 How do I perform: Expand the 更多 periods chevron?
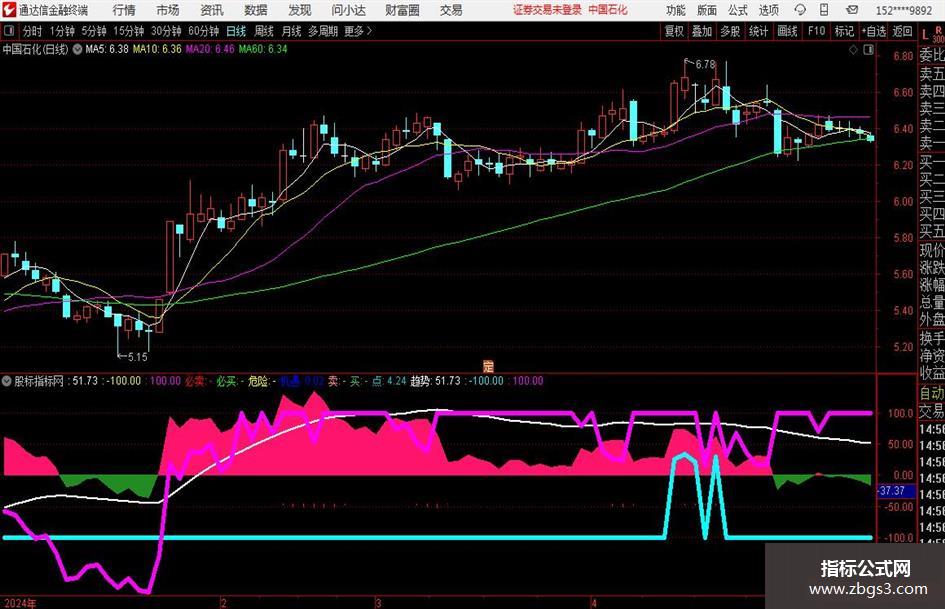pos(370,31)
